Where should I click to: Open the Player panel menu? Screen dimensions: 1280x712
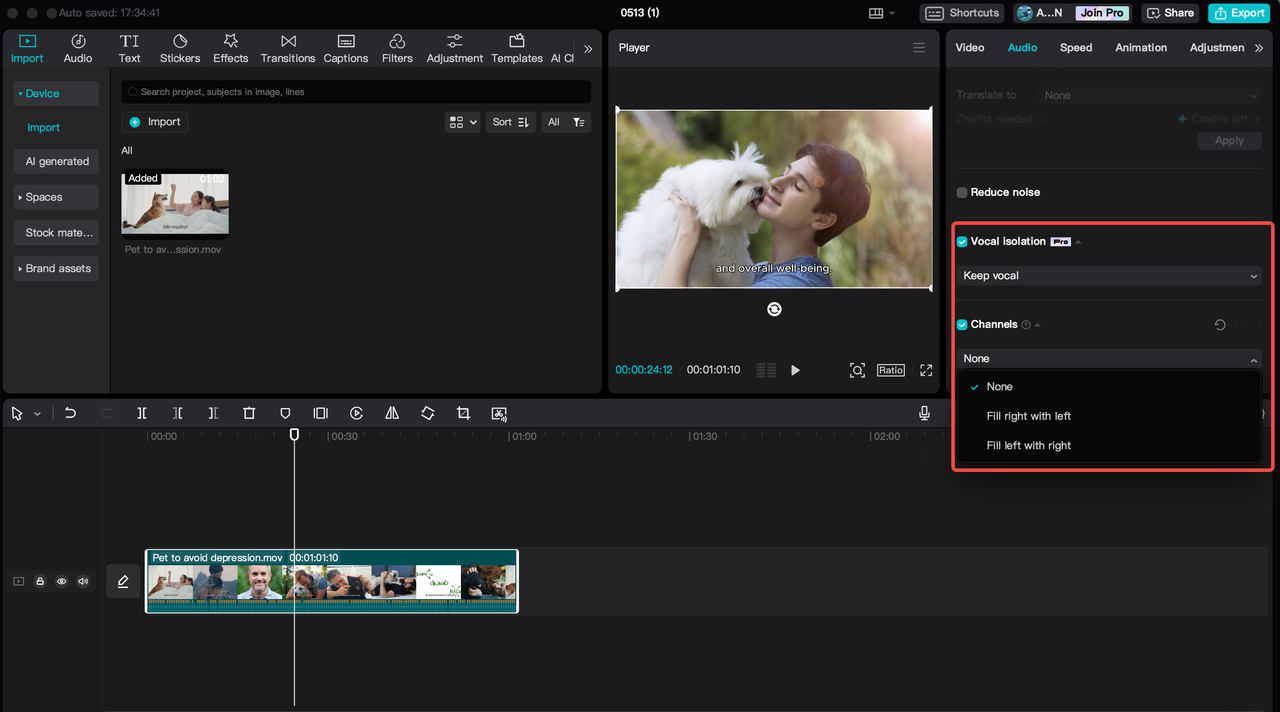pyautogui.click(x=919, y=48)
